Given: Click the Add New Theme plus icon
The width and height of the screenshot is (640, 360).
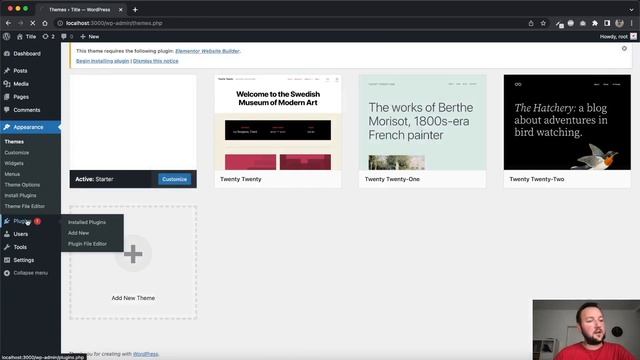Looking at the screenshot, I should (x=133, y=254).
